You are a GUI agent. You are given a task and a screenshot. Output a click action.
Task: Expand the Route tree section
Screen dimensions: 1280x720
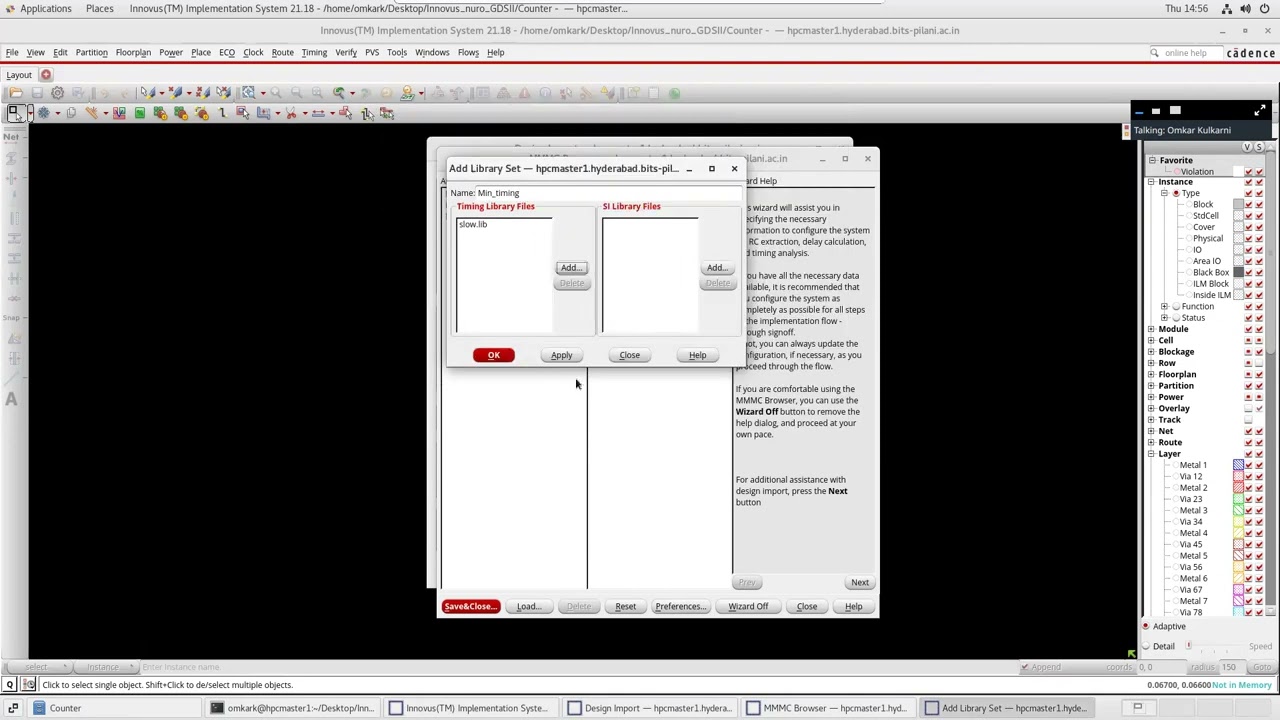coord(1151,442)
